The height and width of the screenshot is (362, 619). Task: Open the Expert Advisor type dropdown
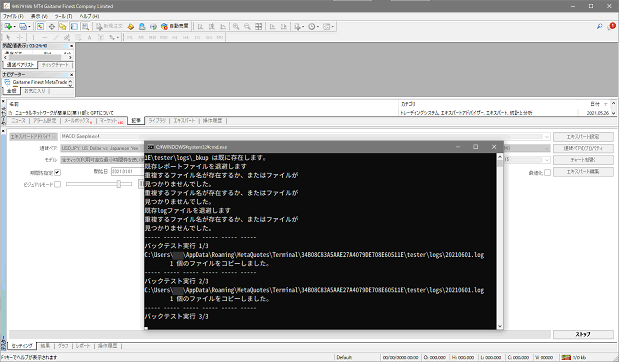click(34, 136)
